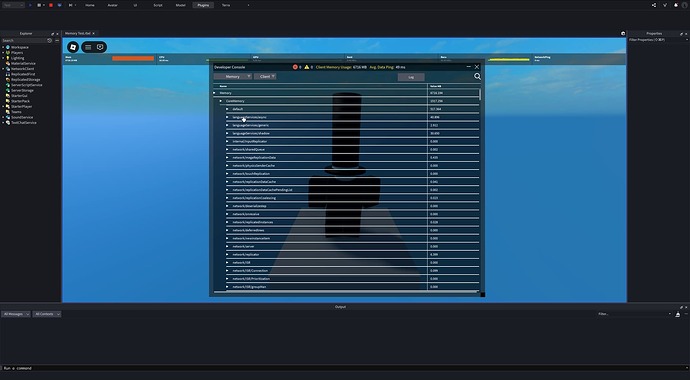Open the Roblox menu icon in viewport
690x380 pixels.
[73, 47]
